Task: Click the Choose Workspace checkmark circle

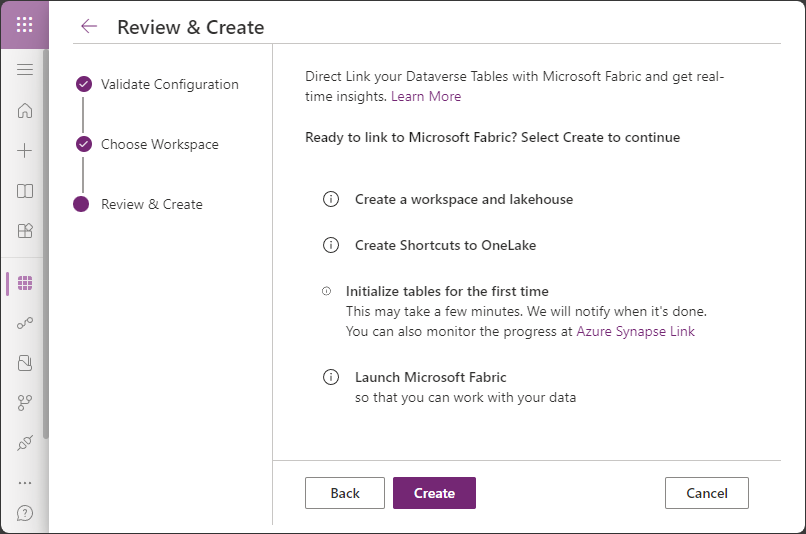Action: click(x=84, y=144)
